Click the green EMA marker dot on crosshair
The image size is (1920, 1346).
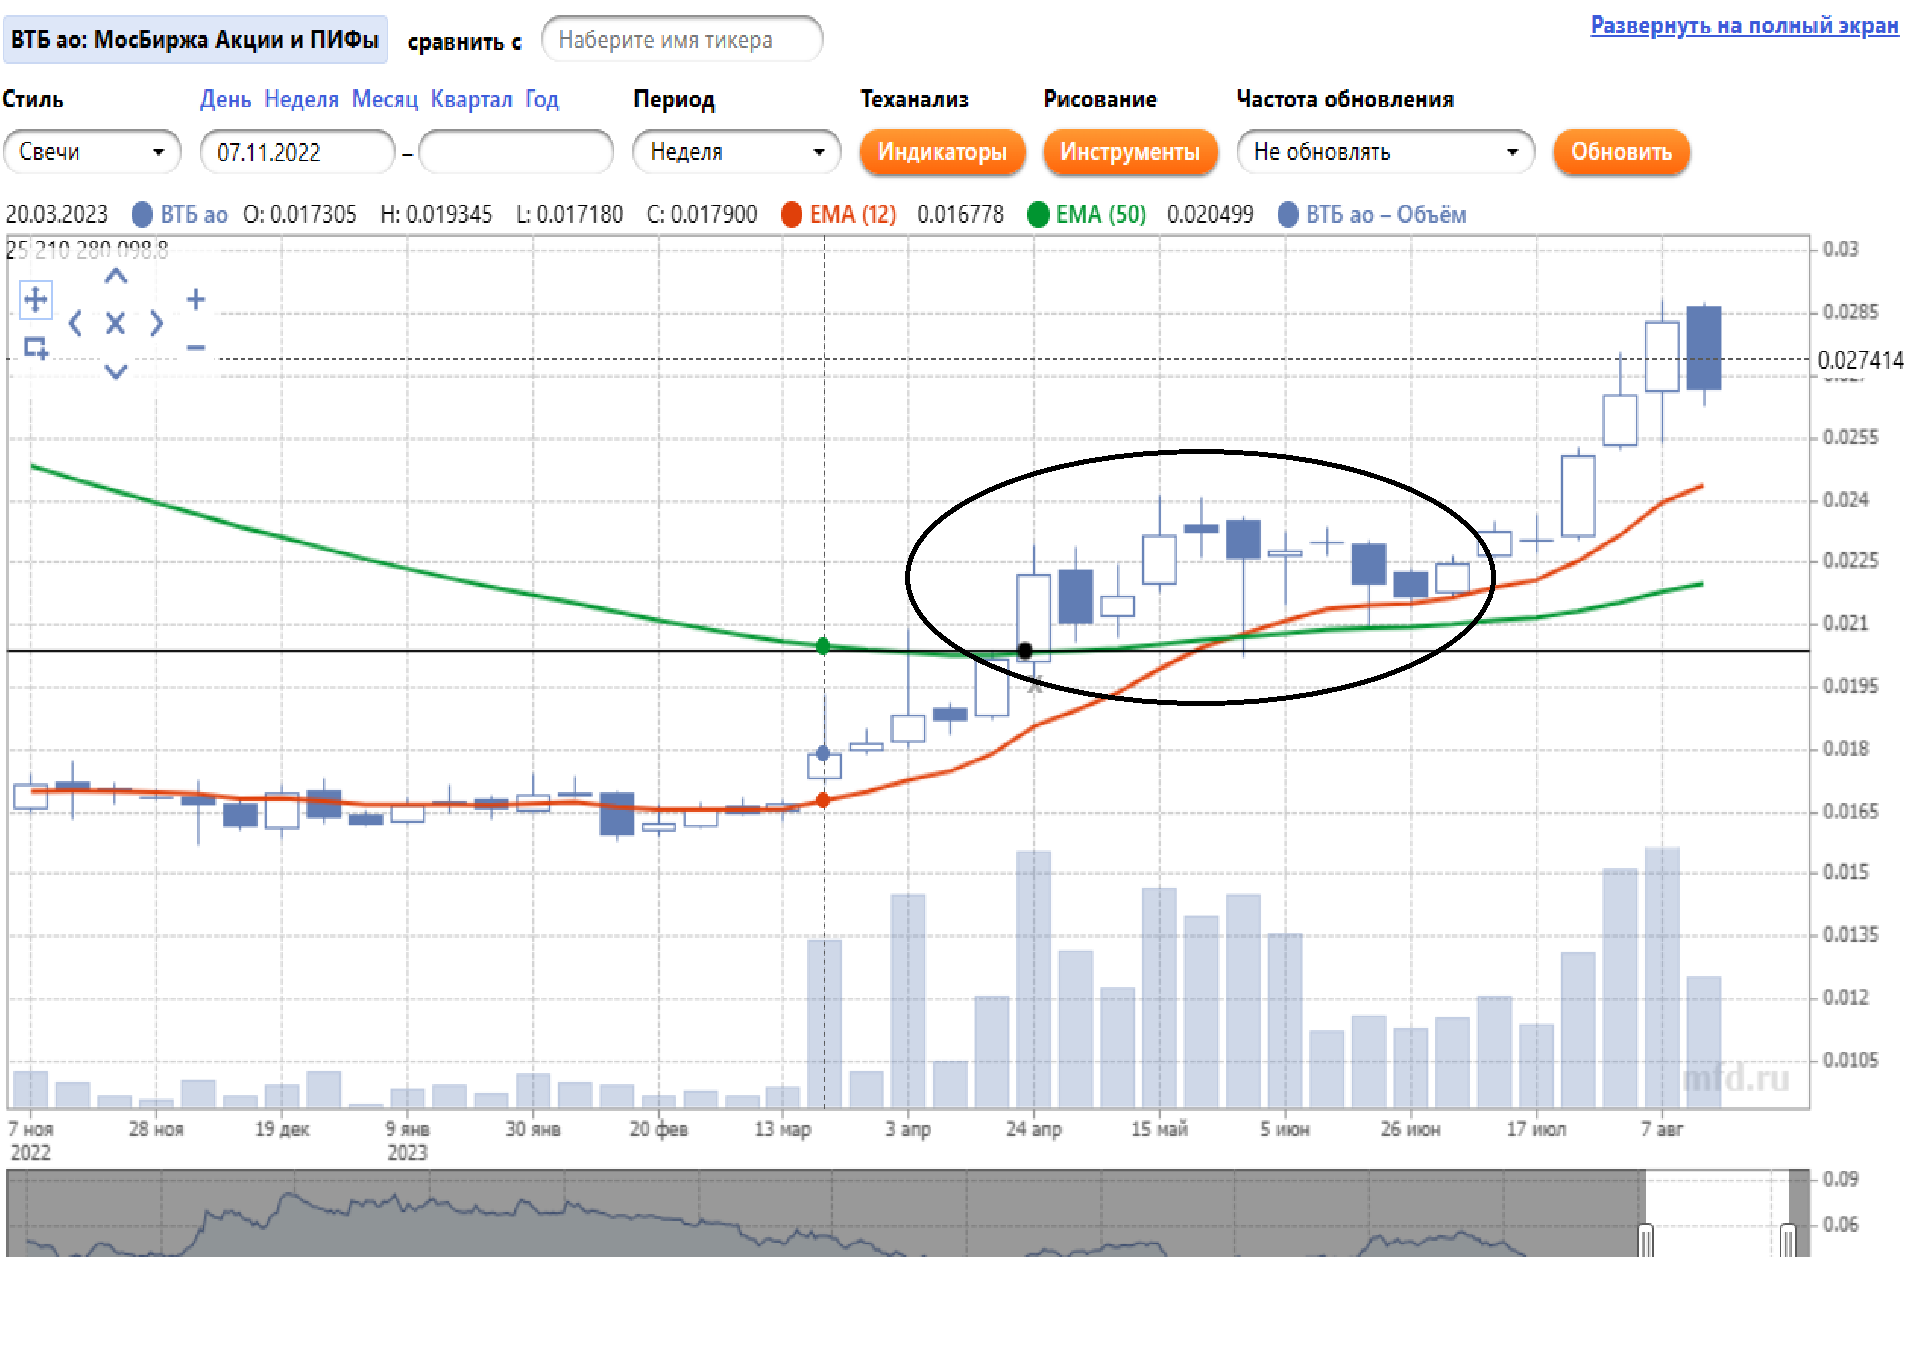click(x=823, y=646)
